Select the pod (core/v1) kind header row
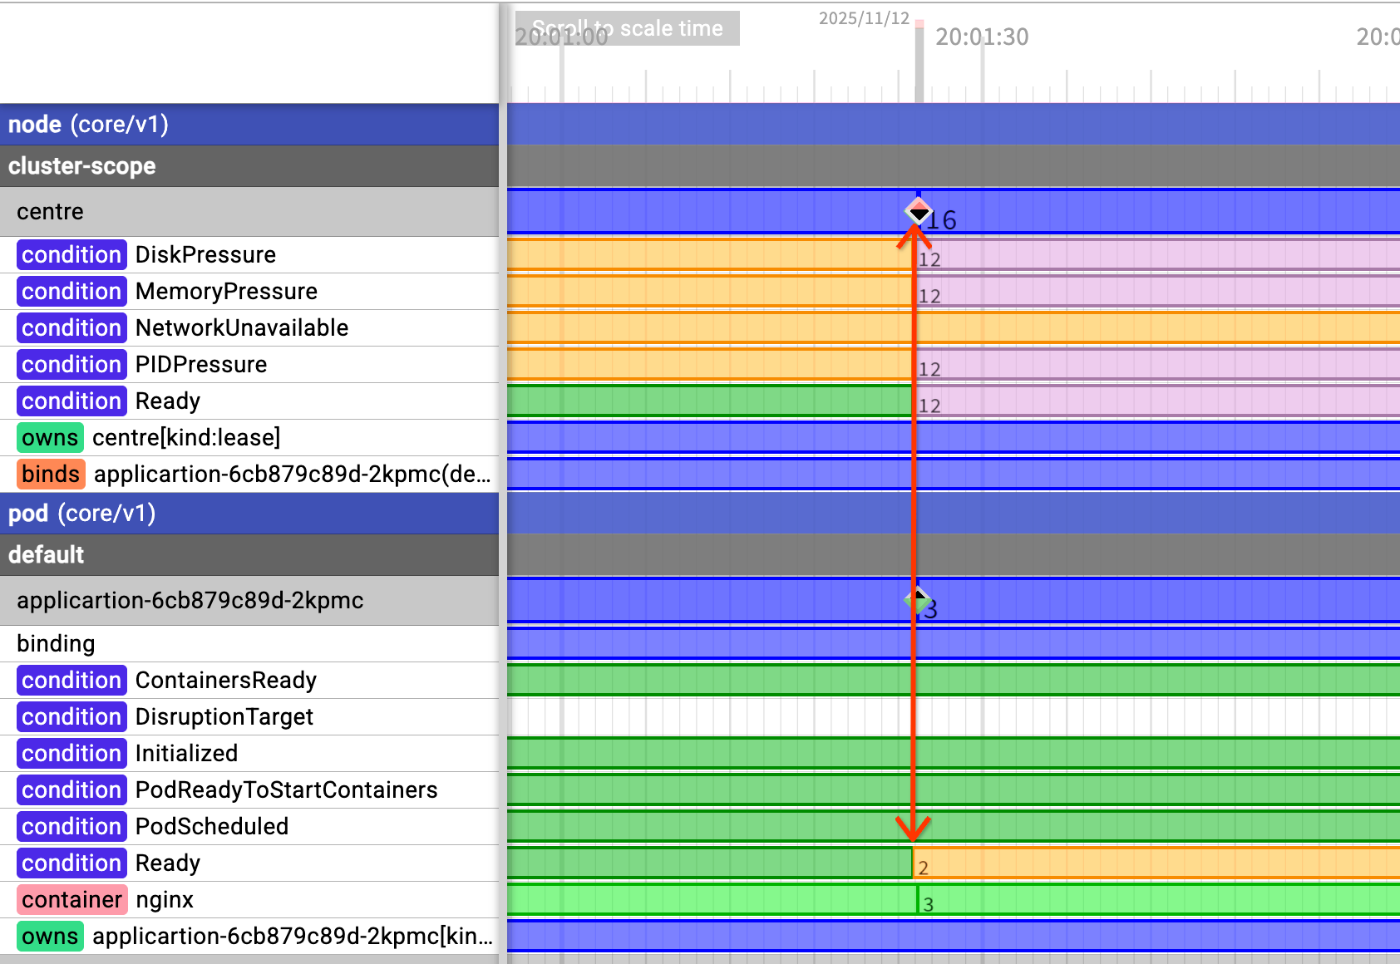The image size is (1400, 964). click(x=249, y=514)
